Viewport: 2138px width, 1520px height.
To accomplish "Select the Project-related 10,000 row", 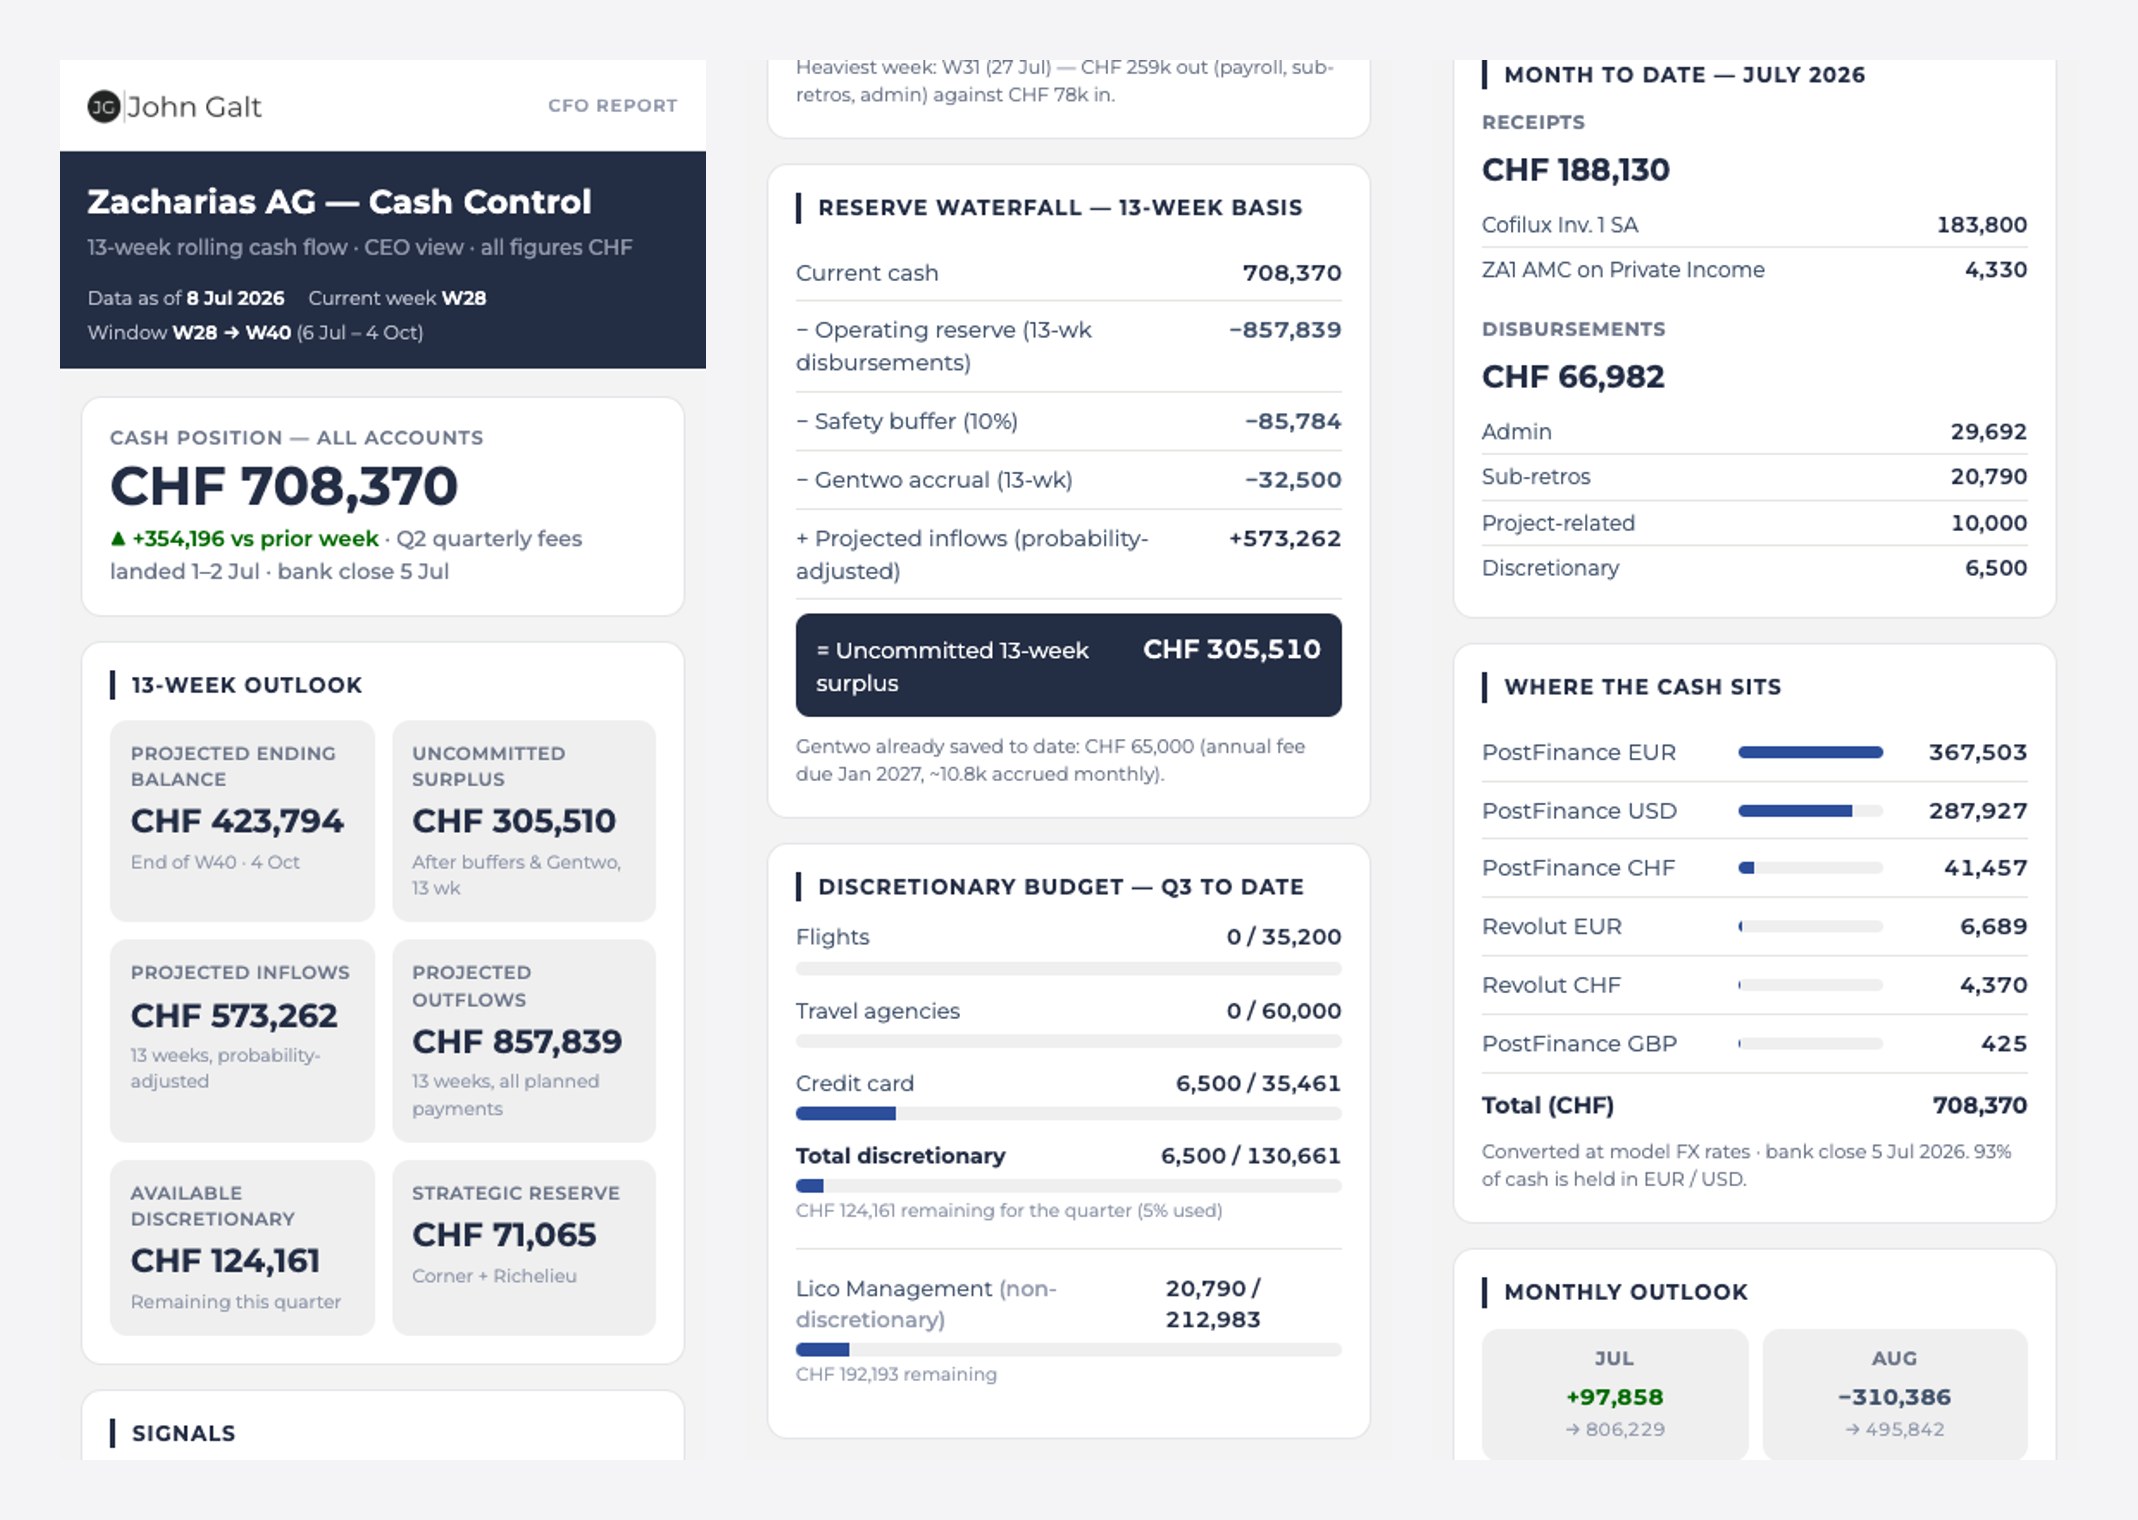I will (x=1754, y=523).
